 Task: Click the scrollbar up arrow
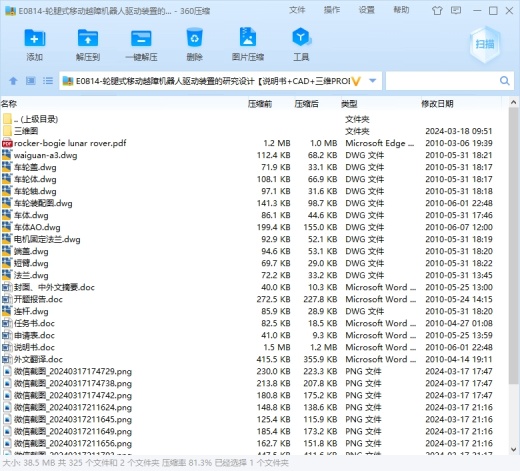[514, 103]
